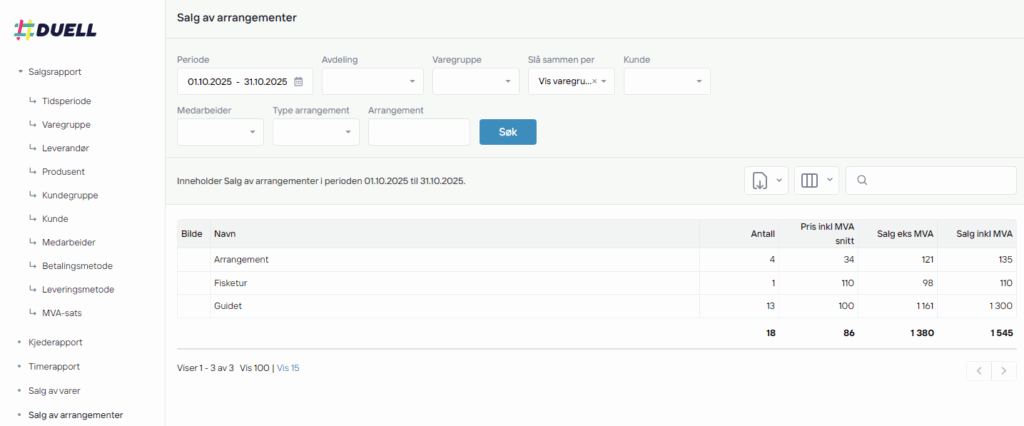
Task: Click the export download icon
Action: click(x=759, y=181)
